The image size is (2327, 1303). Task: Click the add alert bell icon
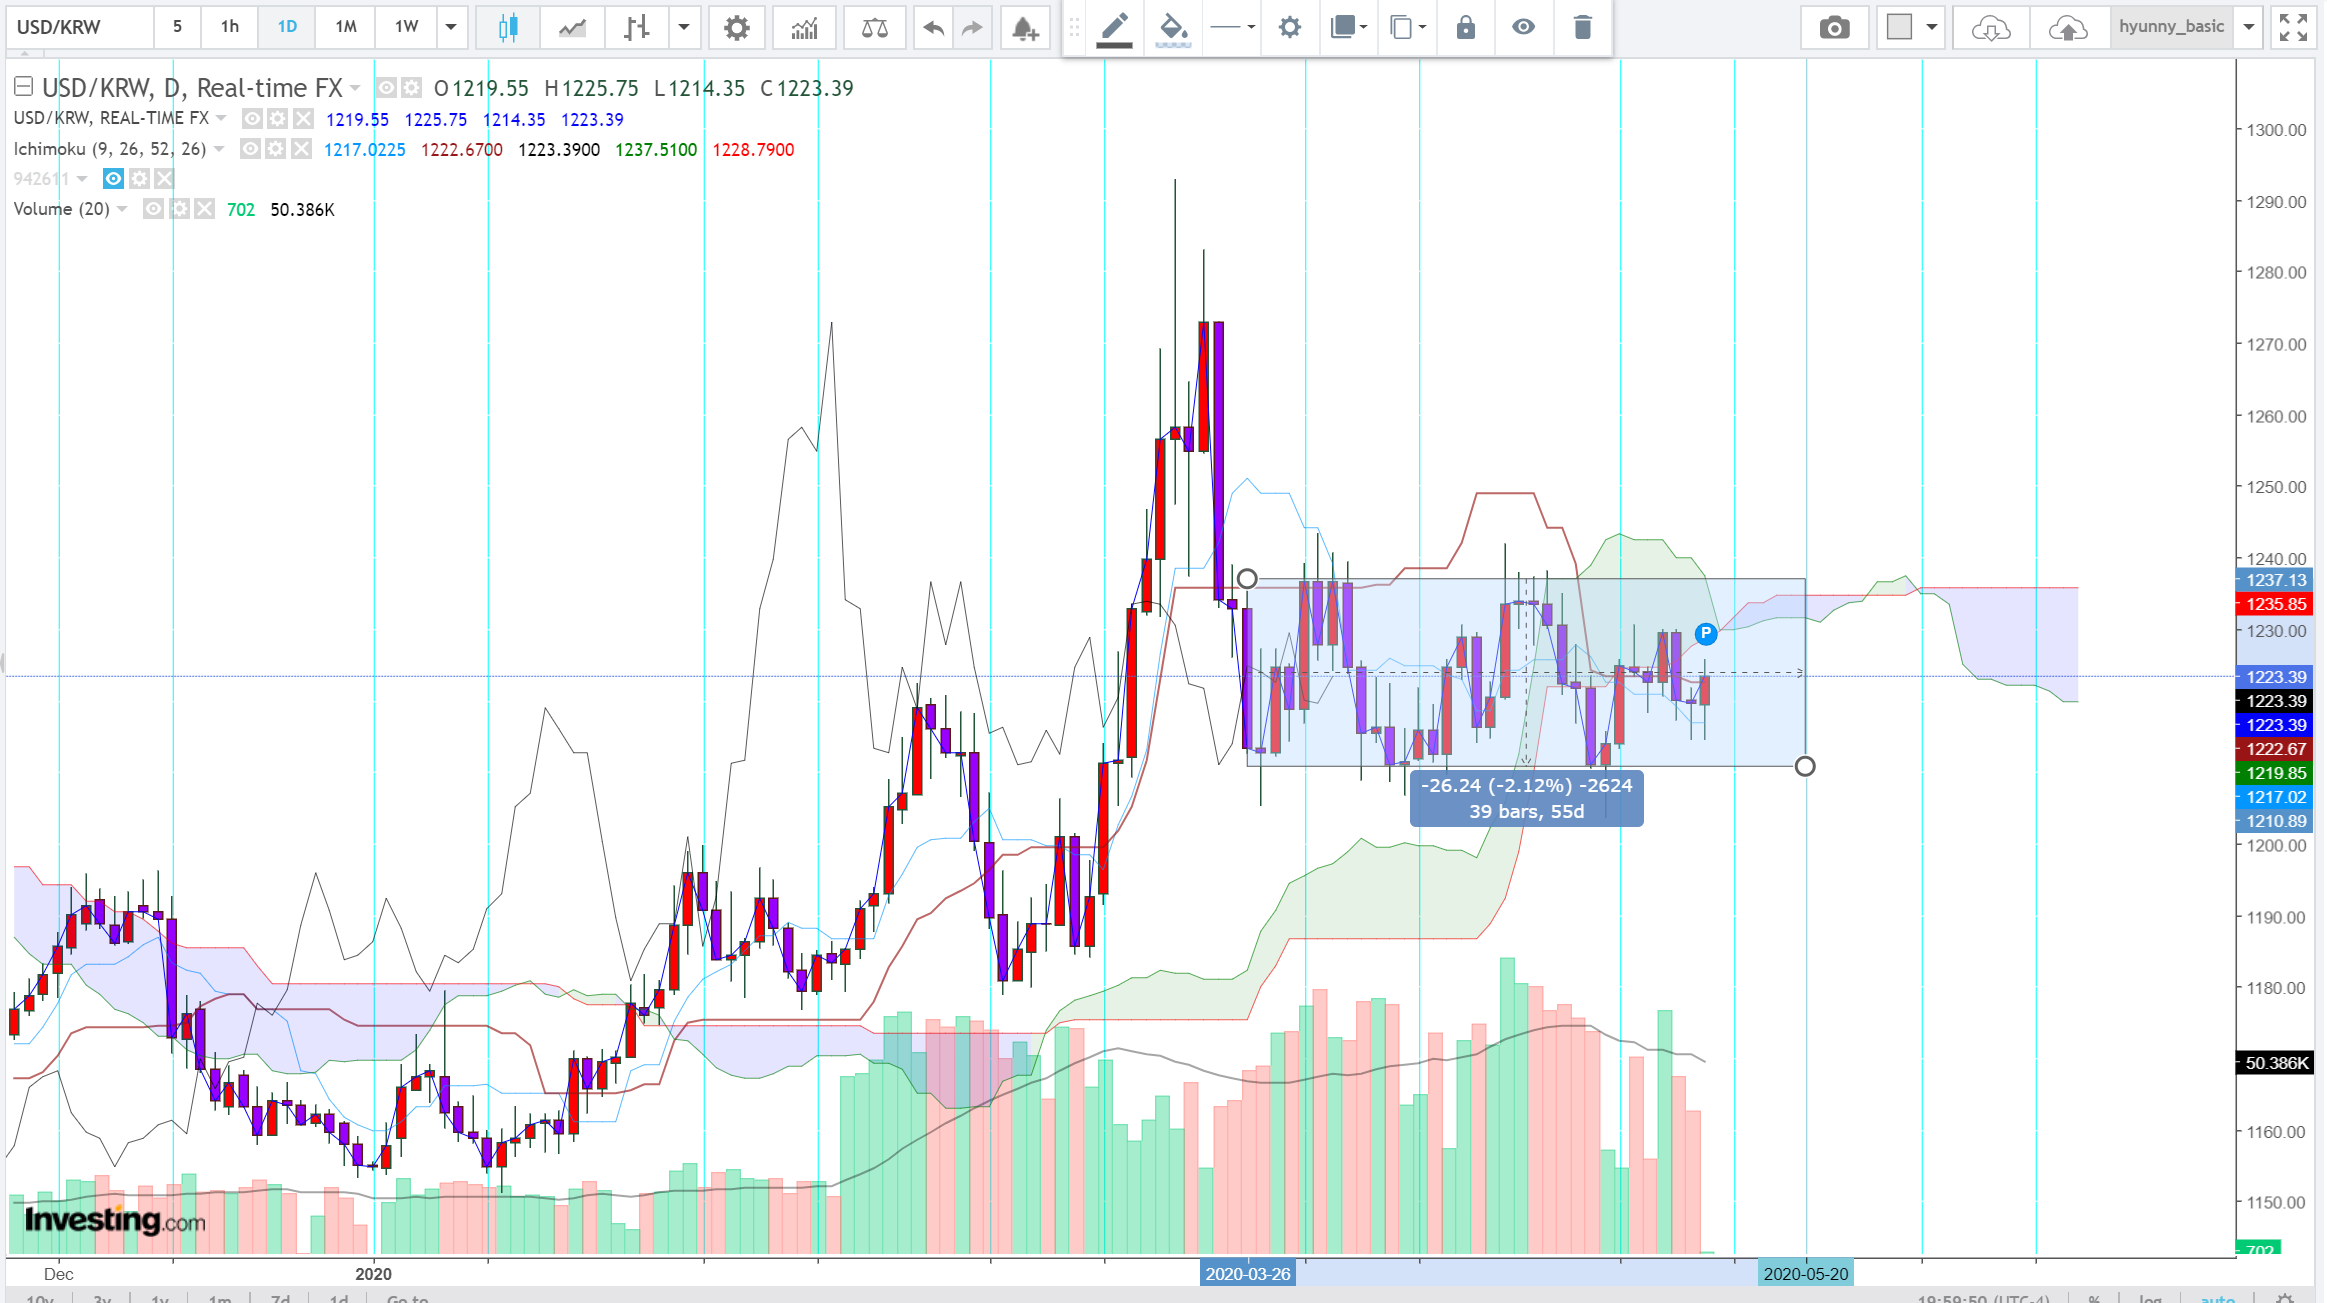pyautogui.click(x=1024, y=27)
